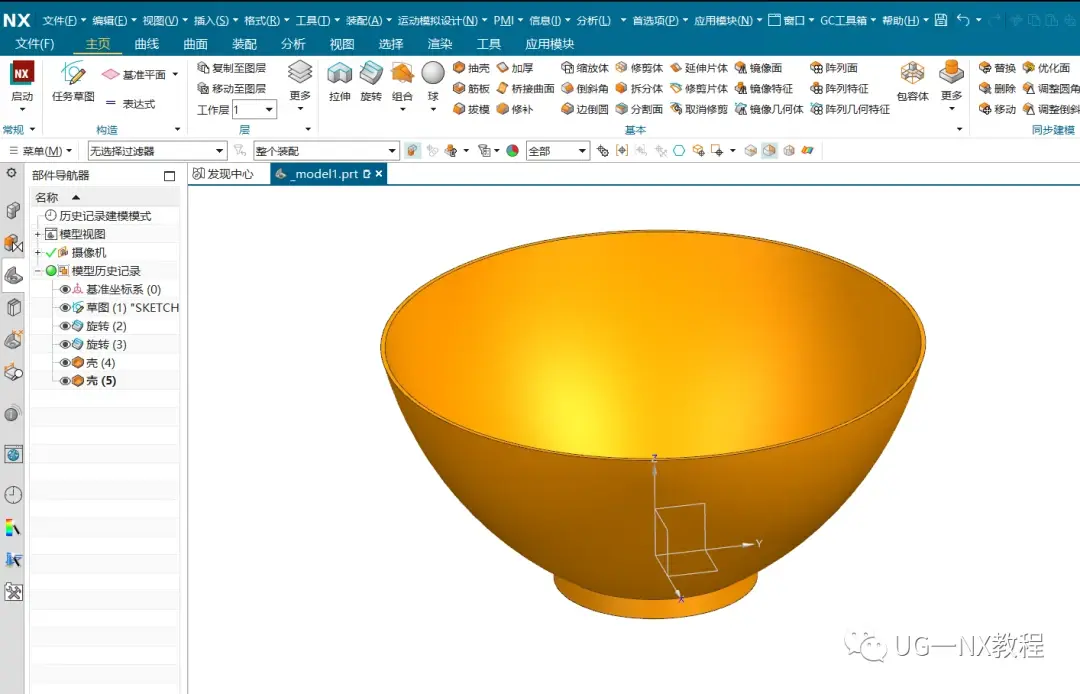Image resolution: width=1080 pixels, height=694 pixels.
Task: Select the 加厚 (Thicken) command
Action: click(x=515, y=67)
